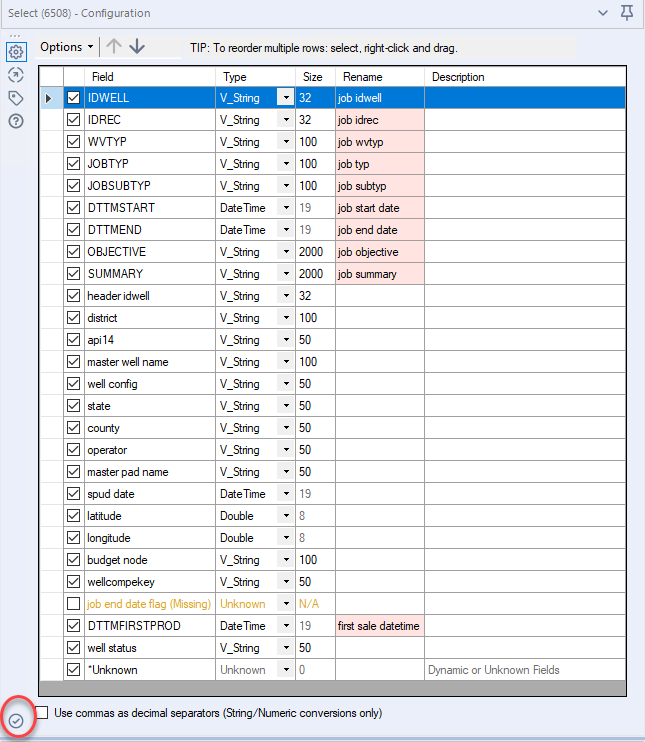Open type dropdown for spud date
The image size is (645, 742).
coord(286,494)
